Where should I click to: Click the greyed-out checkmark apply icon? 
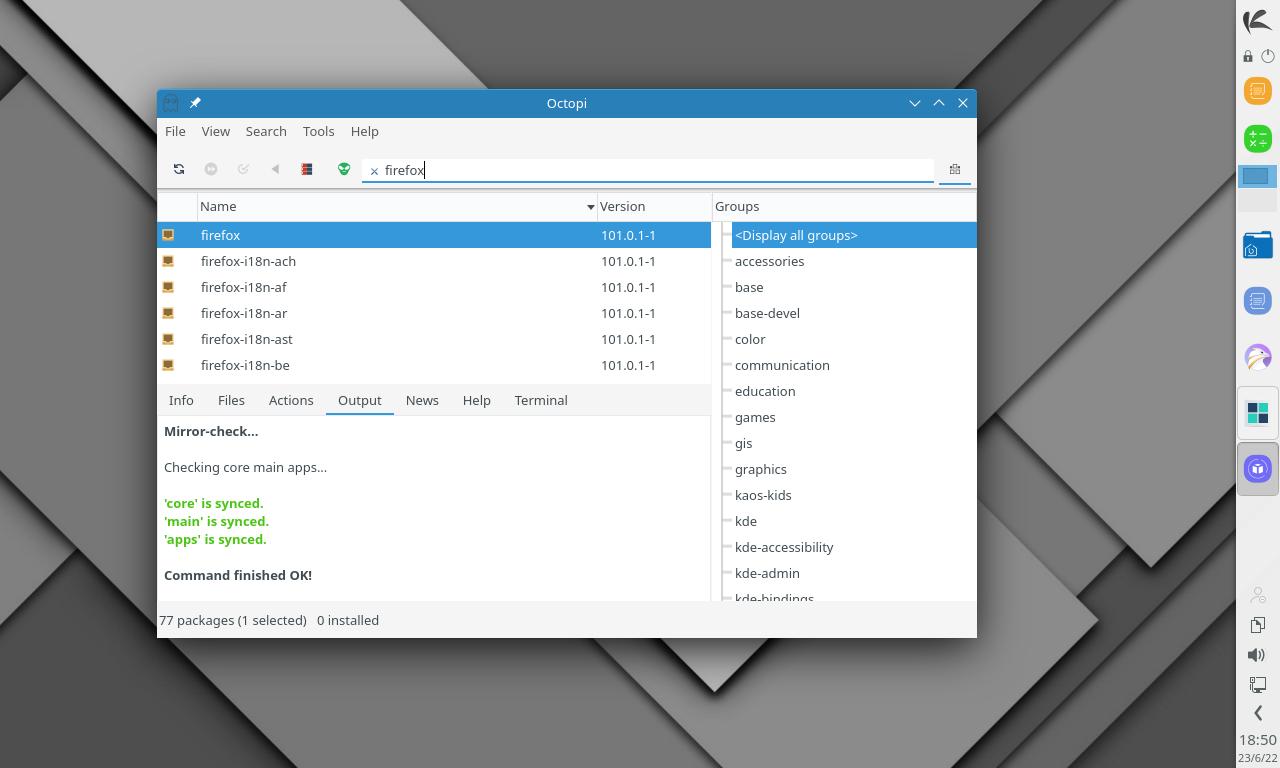coord(243,169)
